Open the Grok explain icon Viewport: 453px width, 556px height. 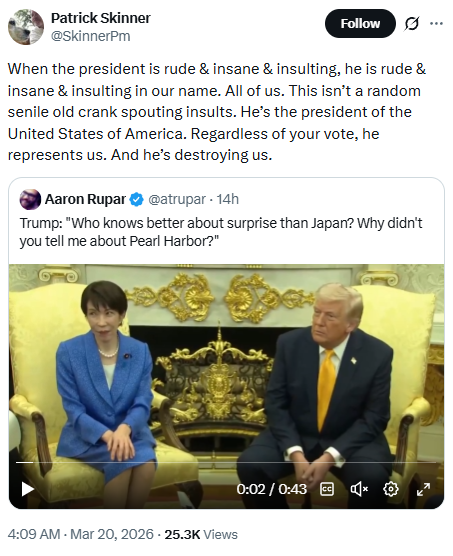pos(412,24)
